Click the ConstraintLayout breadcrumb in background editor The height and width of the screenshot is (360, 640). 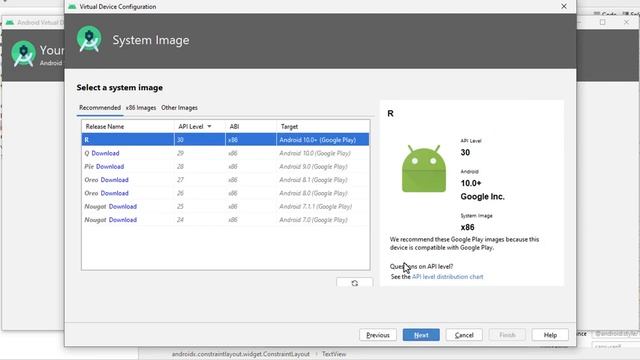click(240, 354)
